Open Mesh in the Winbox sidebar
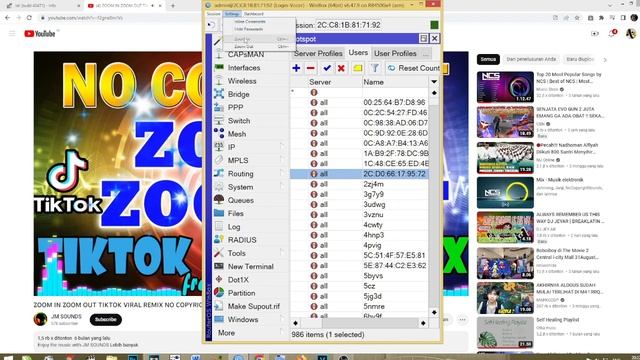 pyautogui.click(x=237, y=134)
